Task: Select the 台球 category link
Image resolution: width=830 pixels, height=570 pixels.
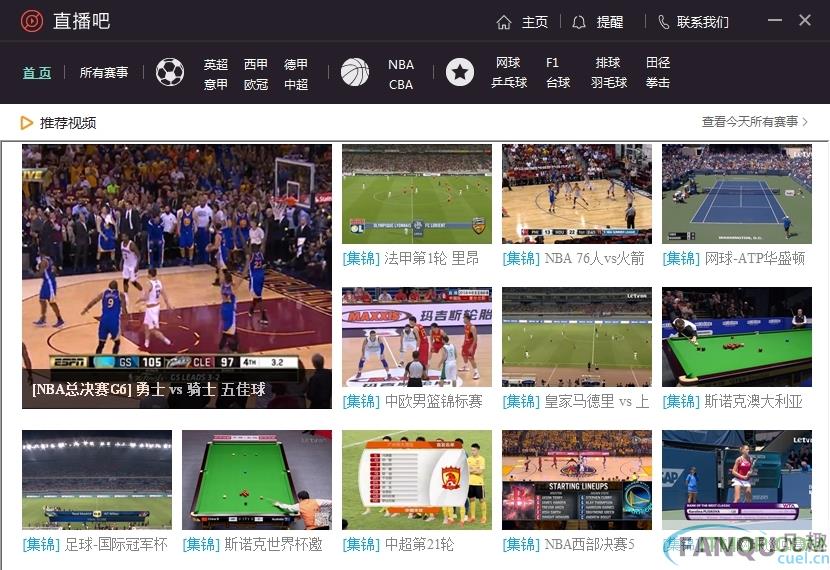Action: point(558,83)
